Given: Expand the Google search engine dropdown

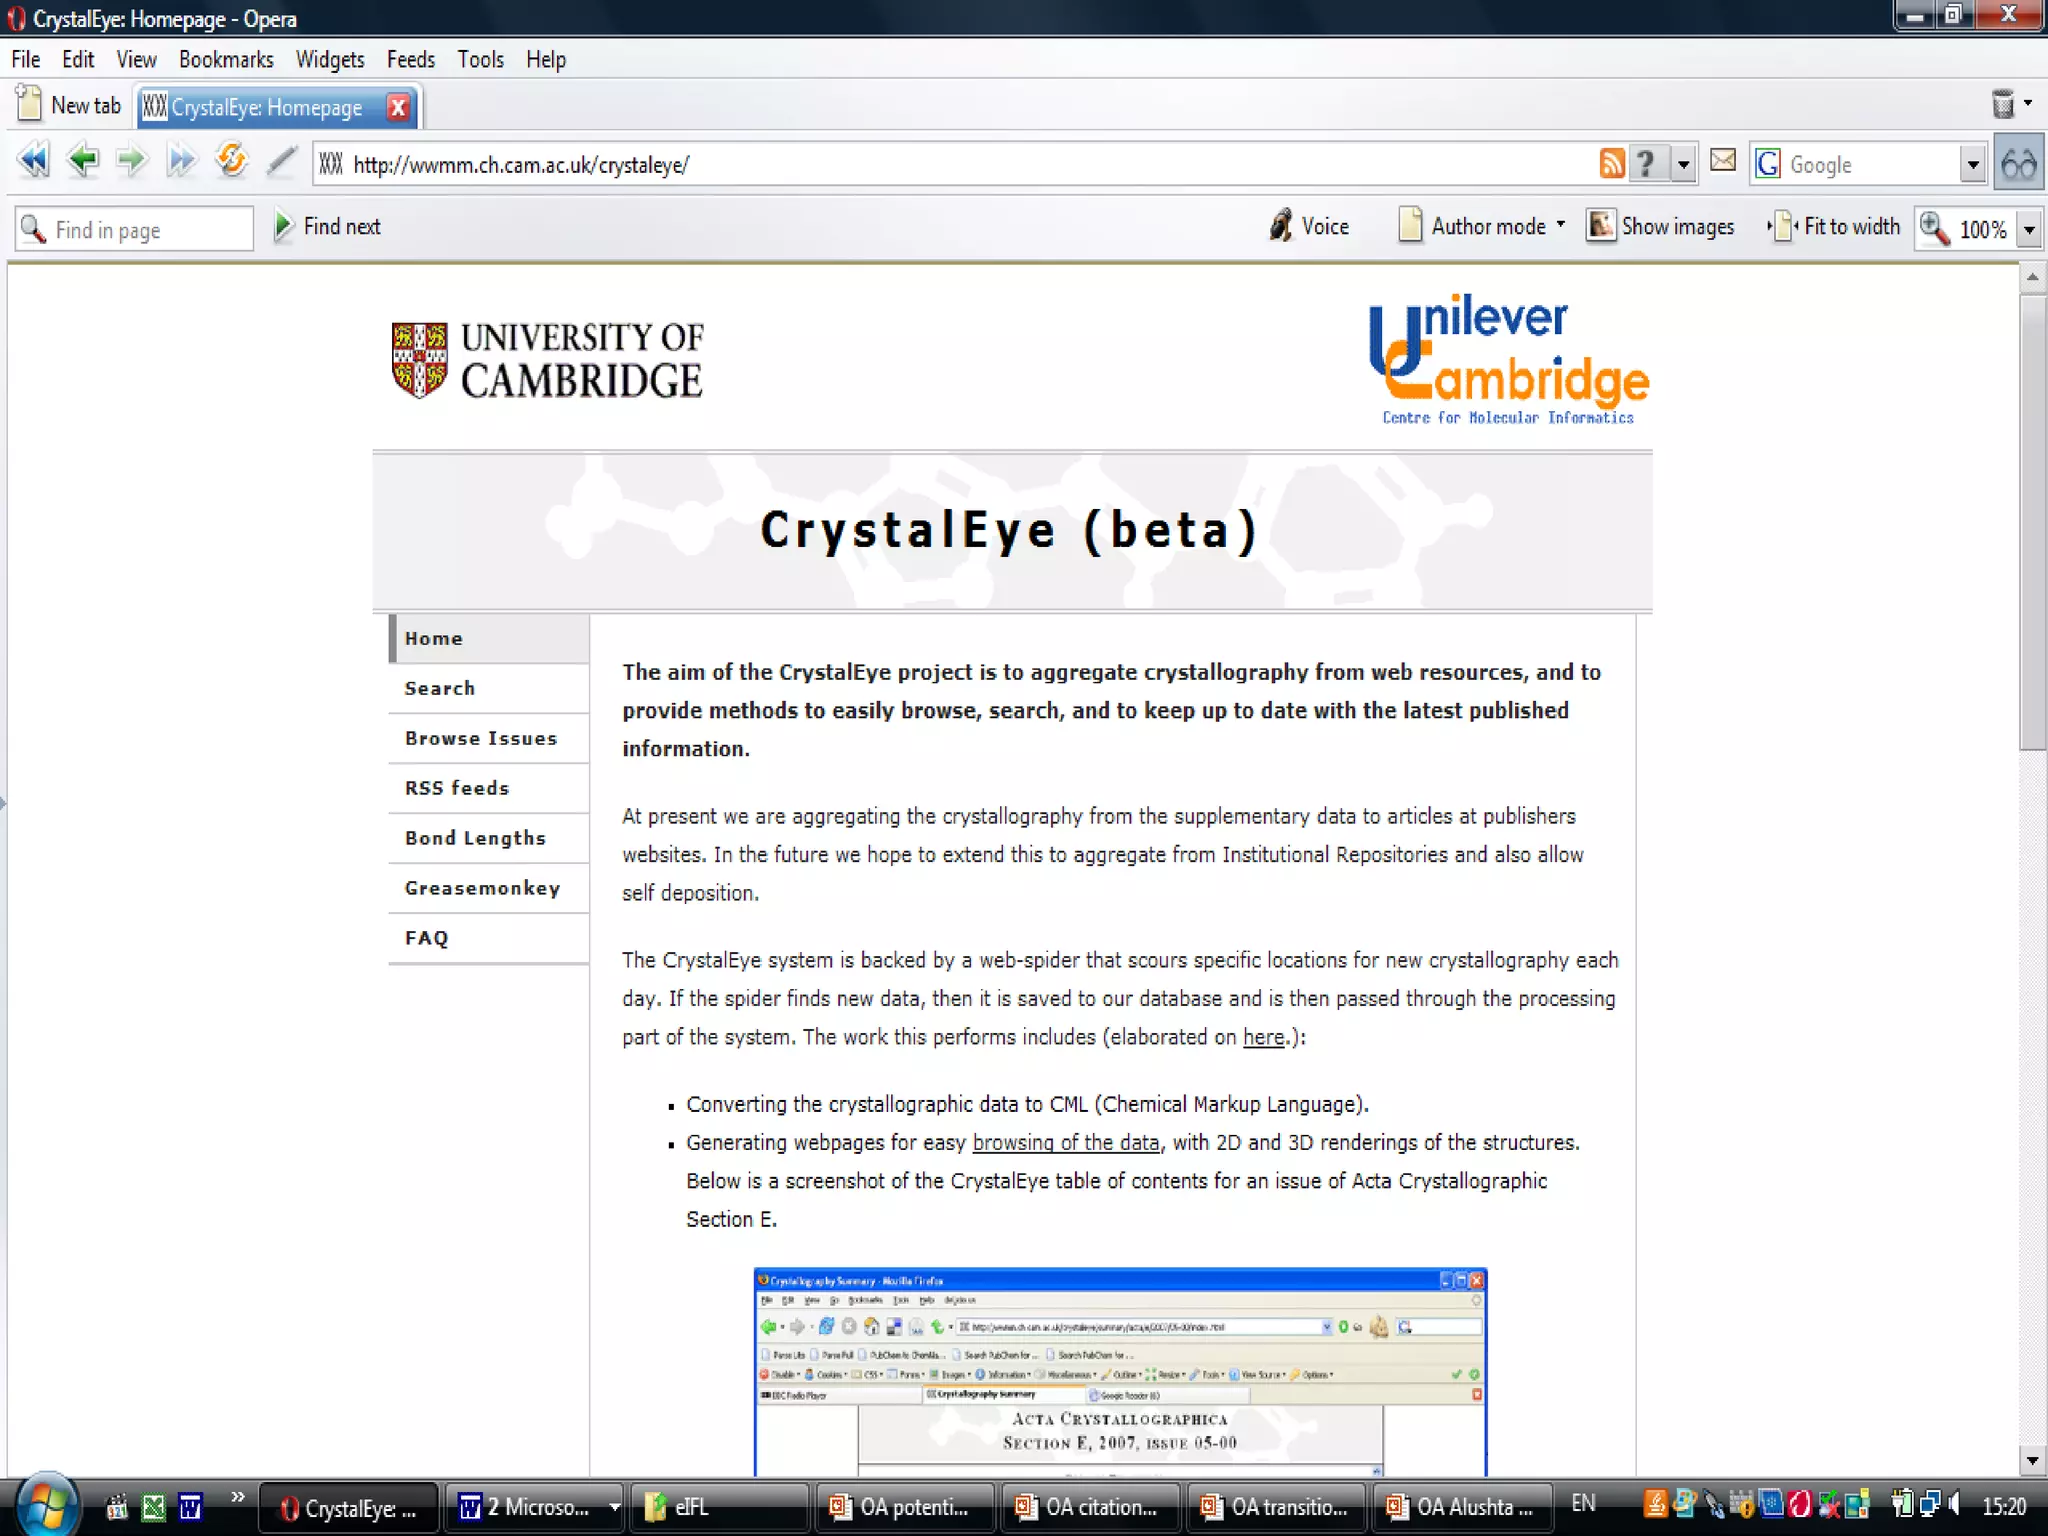Looking at the screenshot, I should [x=1972, y=165].
